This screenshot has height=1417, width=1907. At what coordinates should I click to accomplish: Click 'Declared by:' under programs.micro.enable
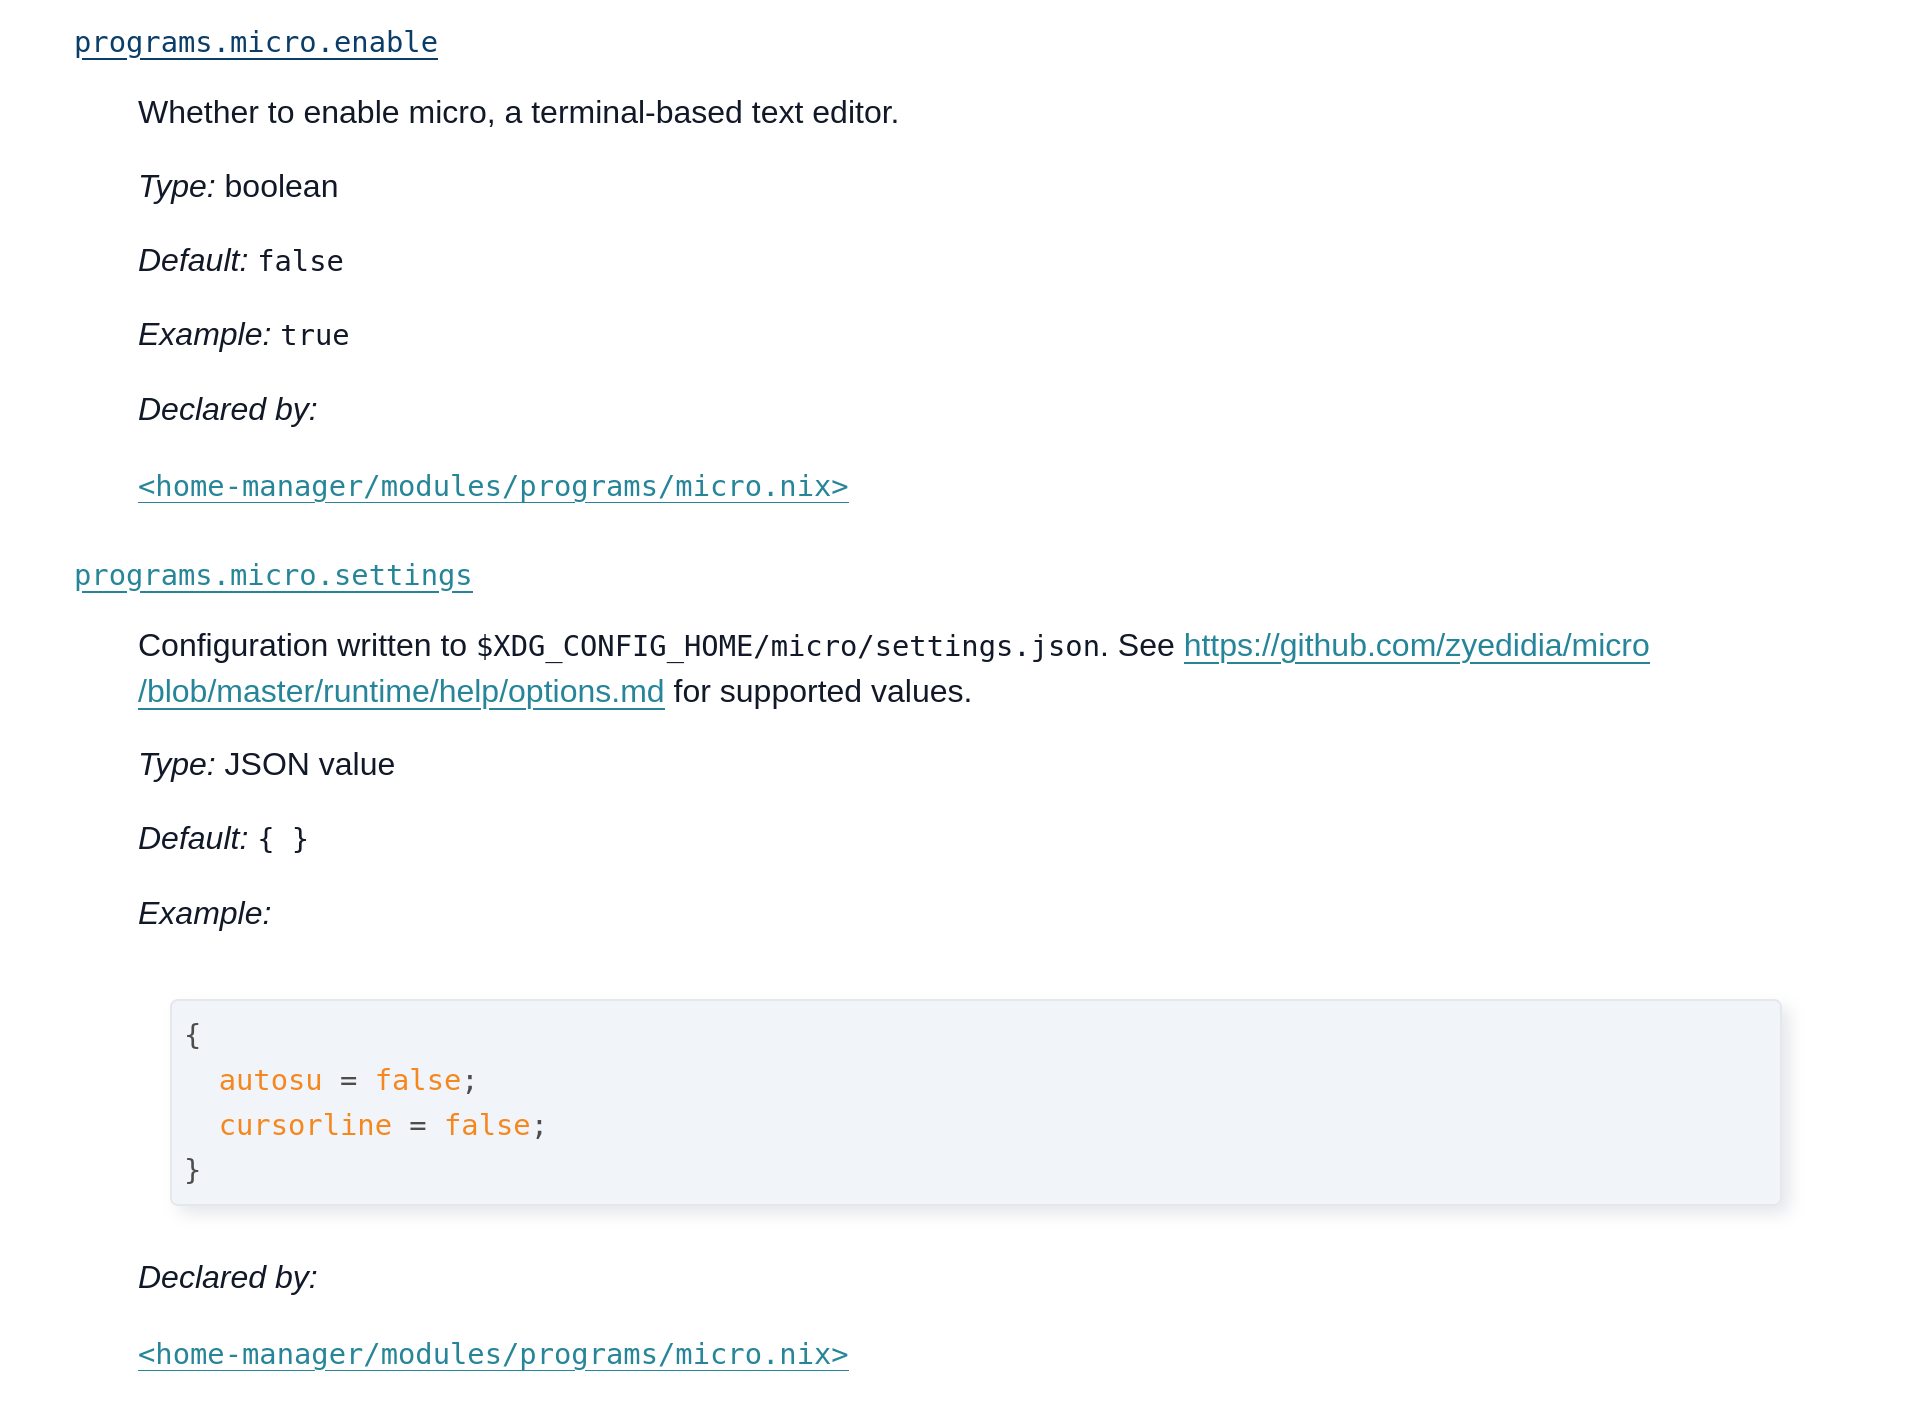[227, 410]
